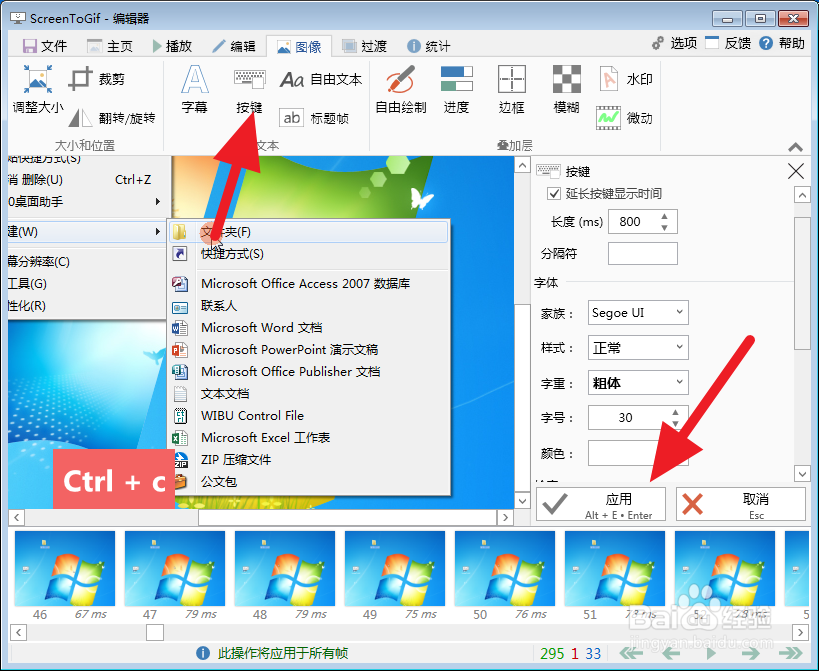This screenshot has height=671, width=819.
Task: Collapse the ribbon with the chevron
Action: (x=795, y=147)
